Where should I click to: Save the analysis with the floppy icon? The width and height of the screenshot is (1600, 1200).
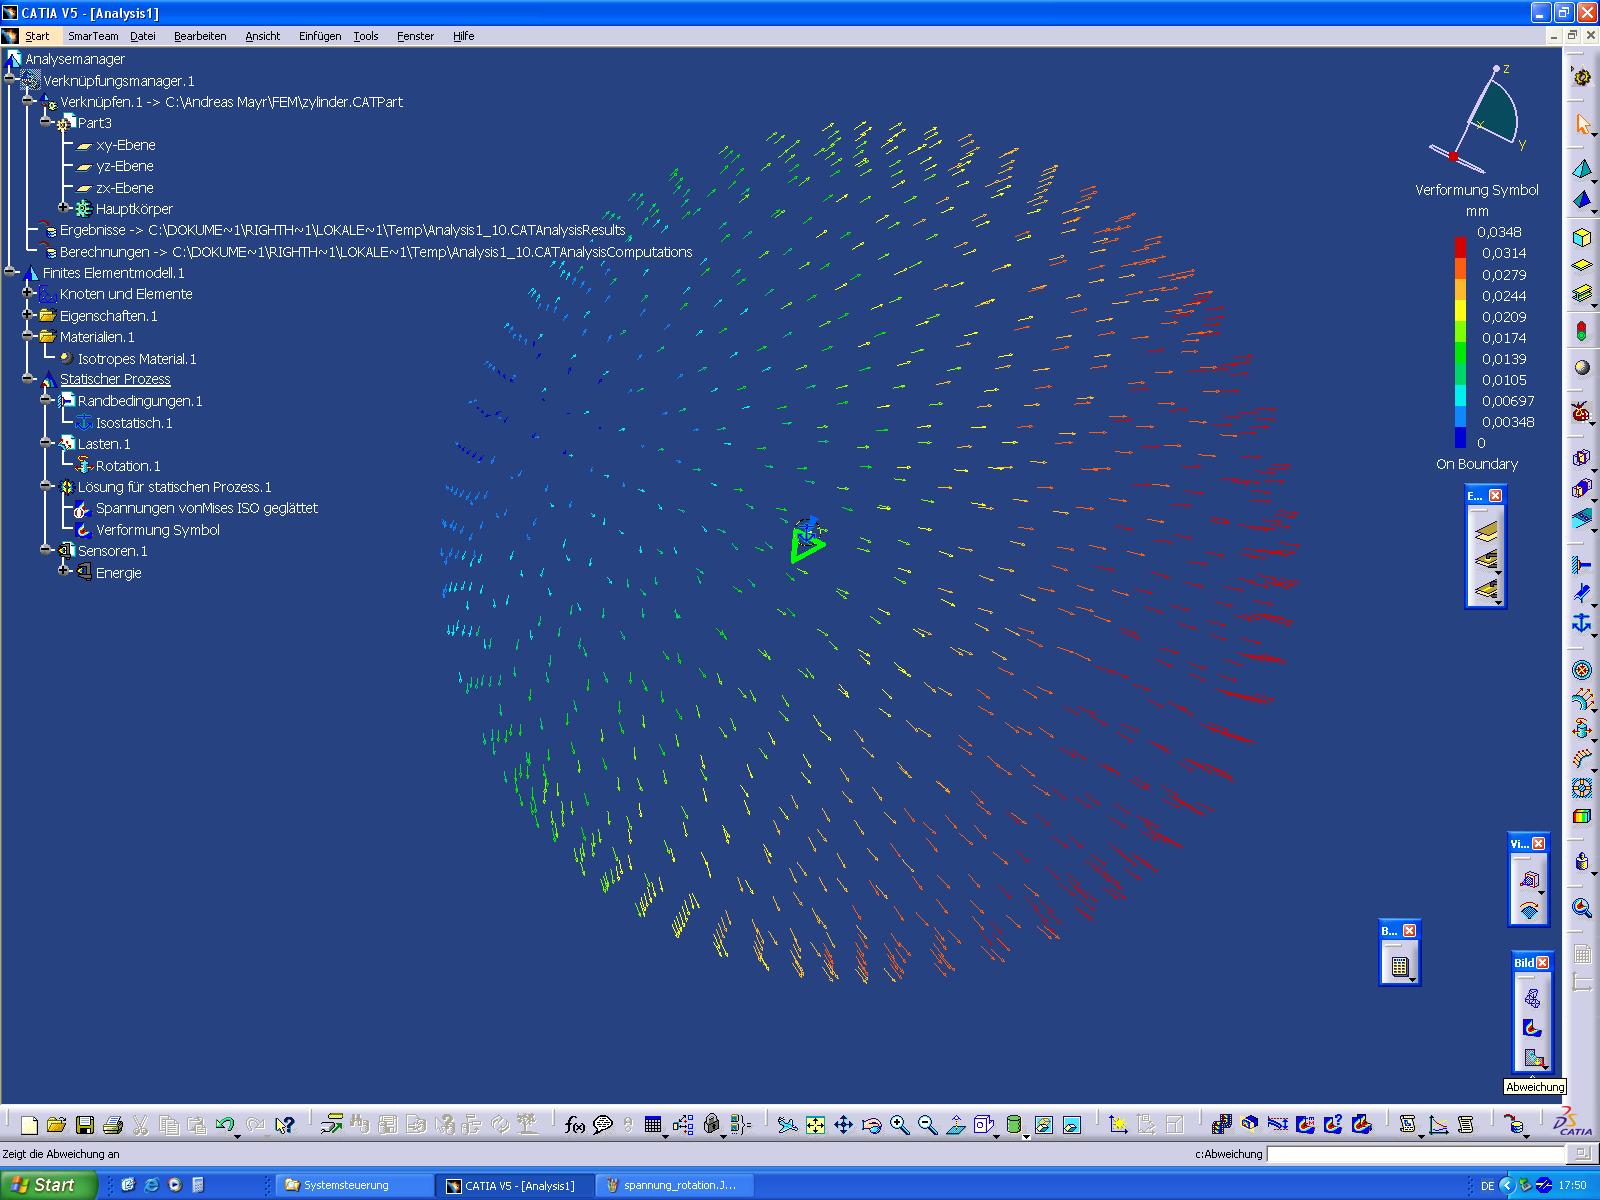point(85,1125)
